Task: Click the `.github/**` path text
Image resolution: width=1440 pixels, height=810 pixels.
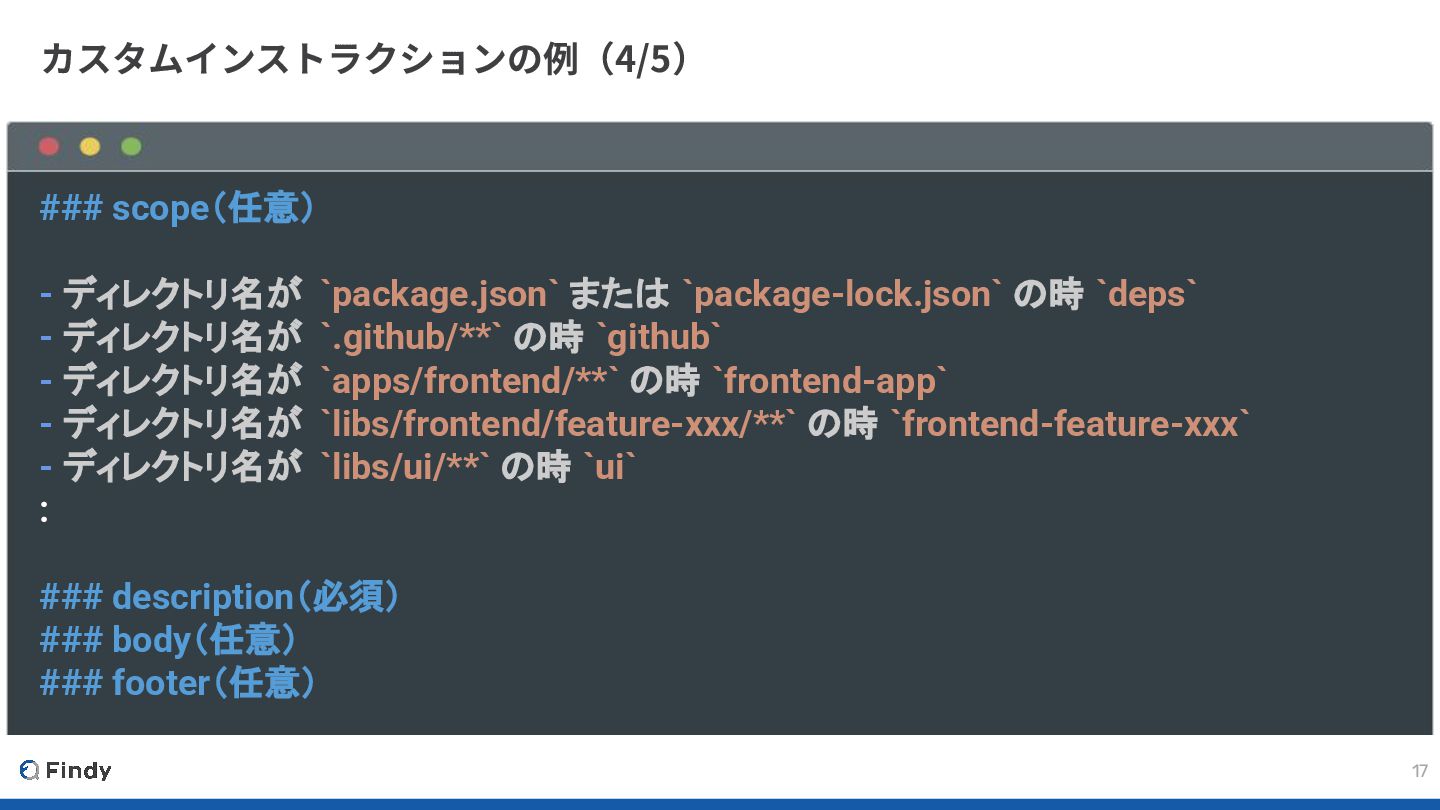Action: click(x=411, y=338)
